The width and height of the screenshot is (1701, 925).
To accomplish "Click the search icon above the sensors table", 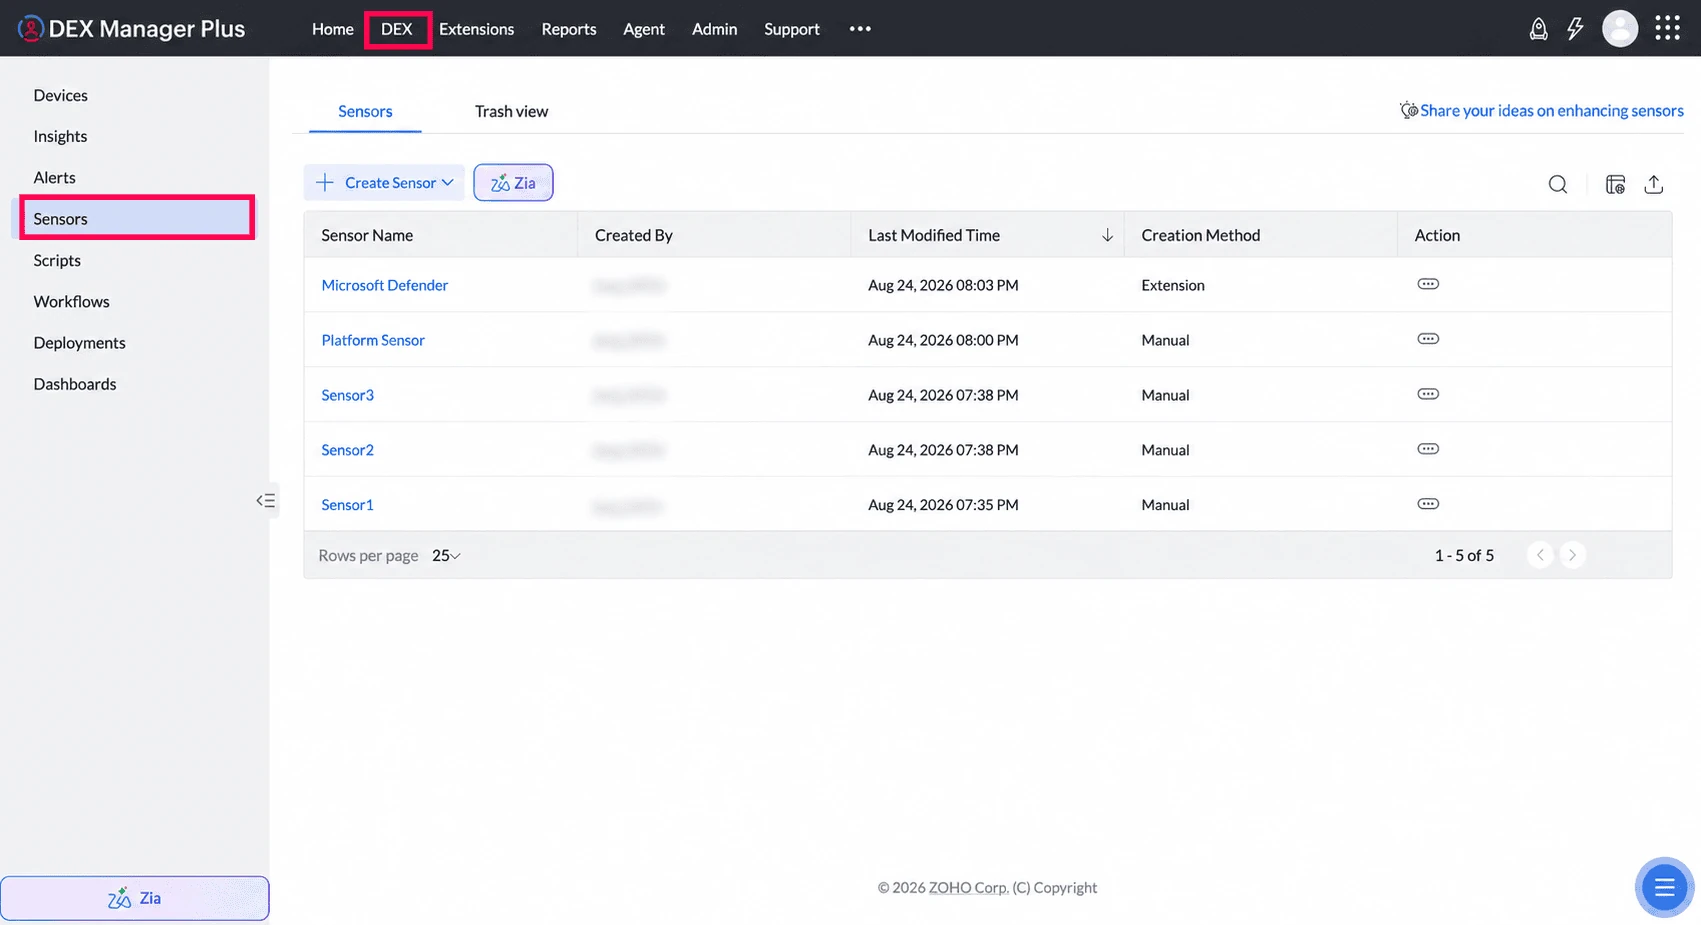I will 1558,184.
